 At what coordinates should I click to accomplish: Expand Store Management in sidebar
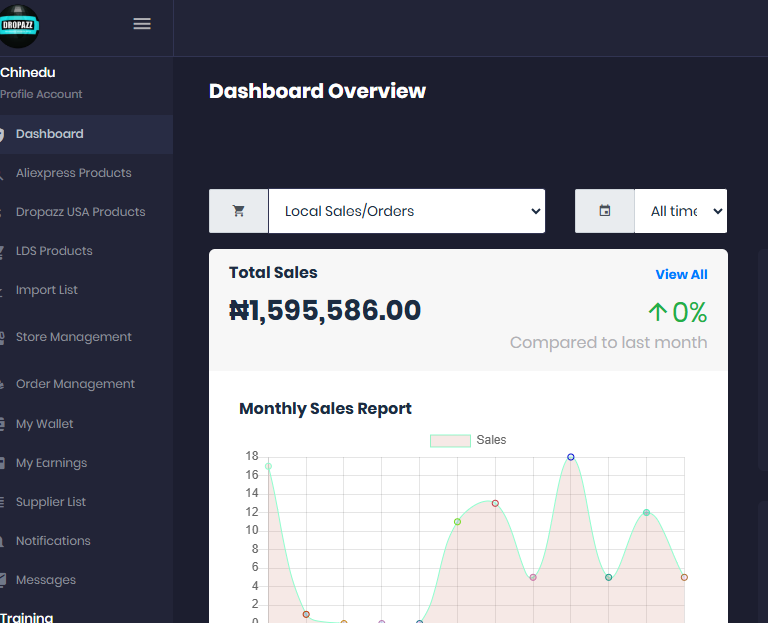pyautogui.click(x=73, y=337)
